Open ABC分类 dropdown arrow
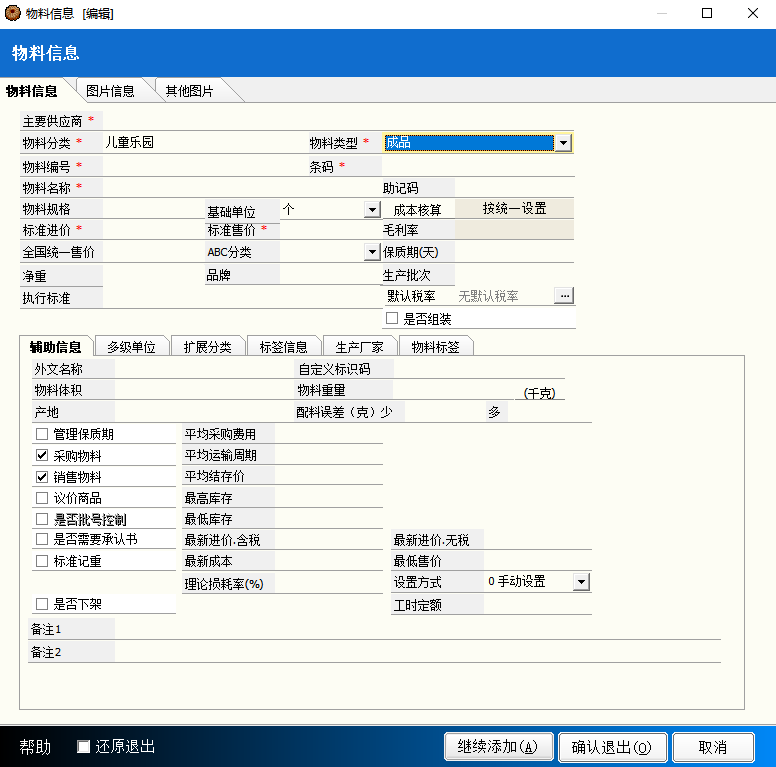776x767 pixels. [x=372, y=252]
